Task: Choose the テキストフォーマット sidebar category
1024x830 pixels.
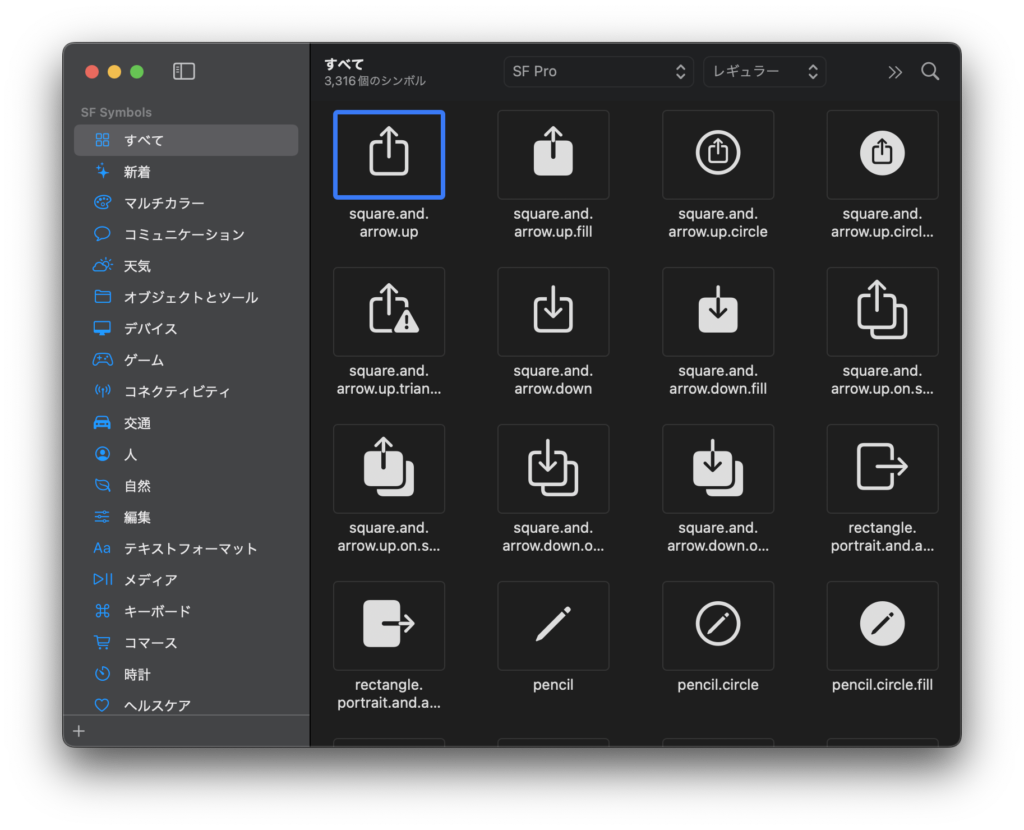Action: tap(186, 549)
